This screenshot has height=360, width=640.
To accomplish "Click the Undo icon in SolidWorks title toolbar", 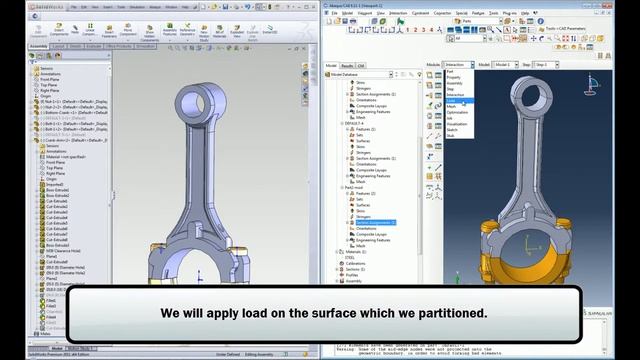I will point(247,7).
